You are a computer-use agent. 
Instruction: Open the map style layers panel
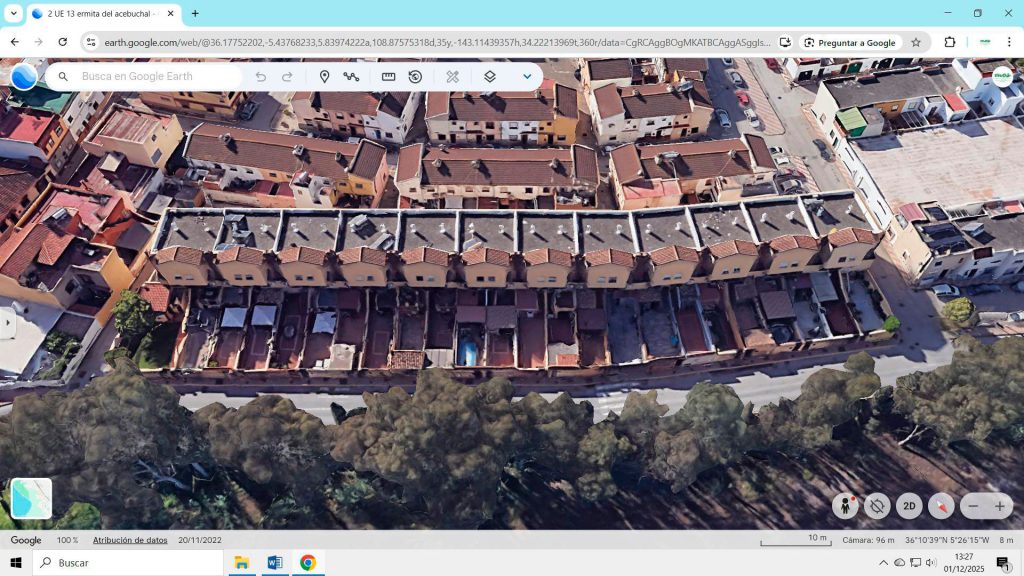(488, 76)
